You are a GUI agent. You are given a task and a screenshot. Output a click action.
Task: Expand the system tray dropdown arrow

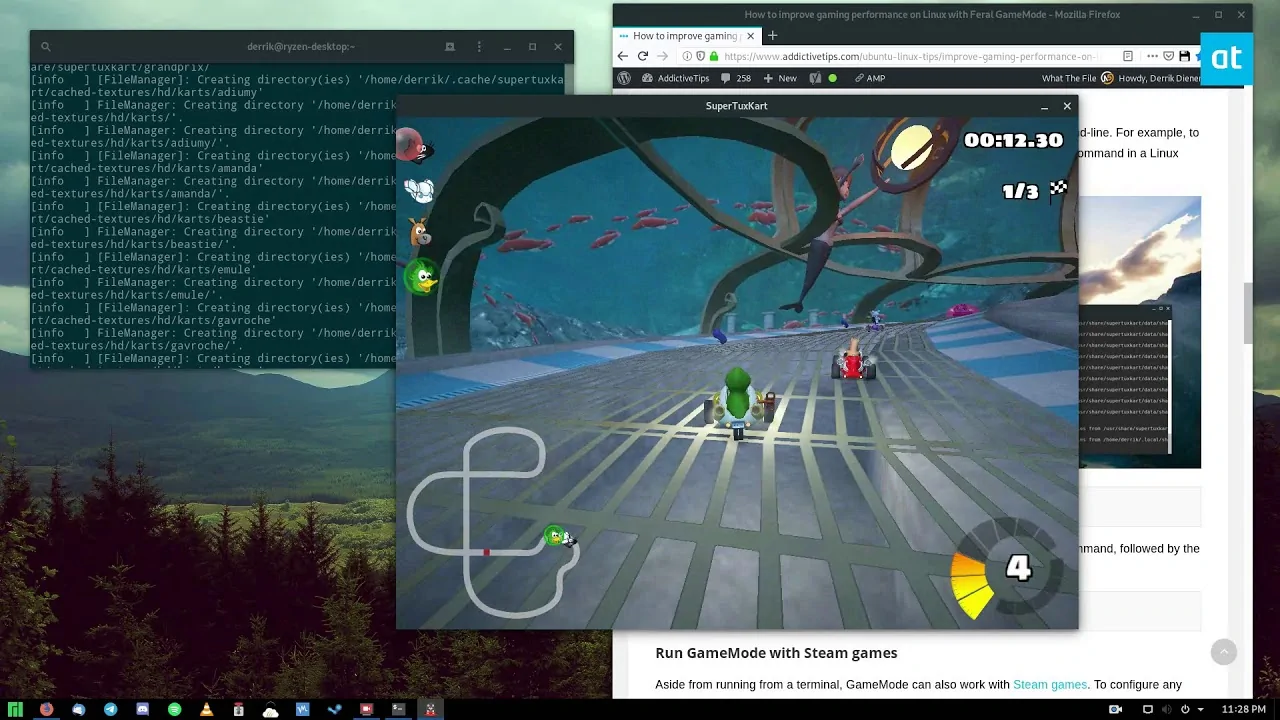pyautogui.click(x=1201, y=709)
